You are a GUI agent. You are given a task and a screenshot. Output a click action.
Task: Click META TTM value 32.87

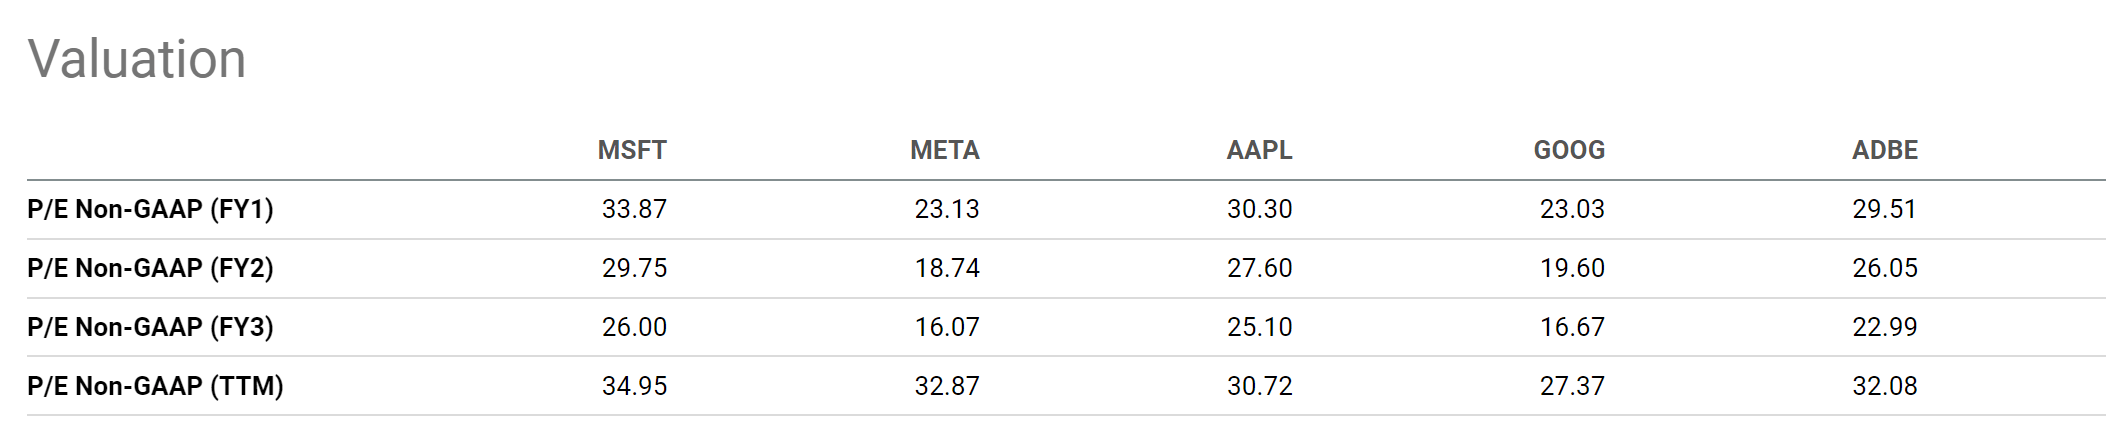947,386
